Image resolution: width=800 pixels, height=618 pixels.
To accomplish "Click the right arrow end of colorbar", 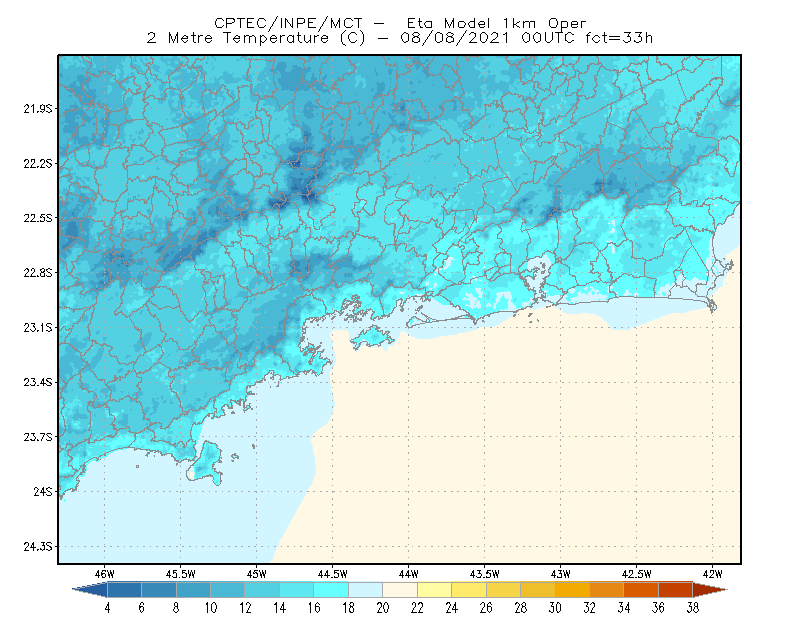I will click(710, 589).
